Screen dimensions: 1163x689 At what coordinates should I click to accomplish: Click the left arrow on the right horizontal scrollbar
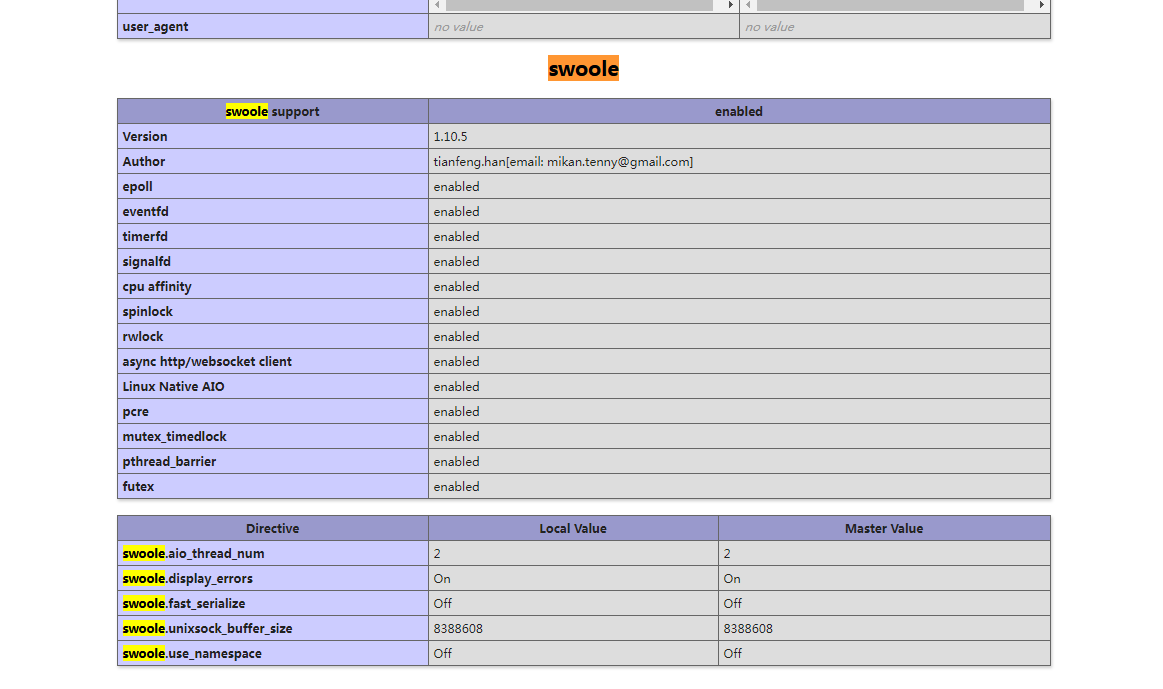pyautogui.click(x=748, y=5)
